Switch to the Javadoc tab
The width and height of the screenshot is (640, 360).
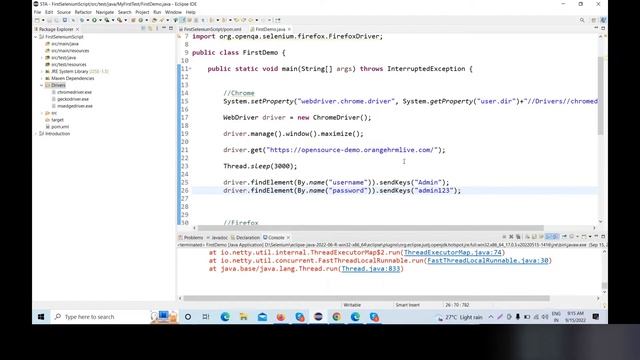coord(217,238)
